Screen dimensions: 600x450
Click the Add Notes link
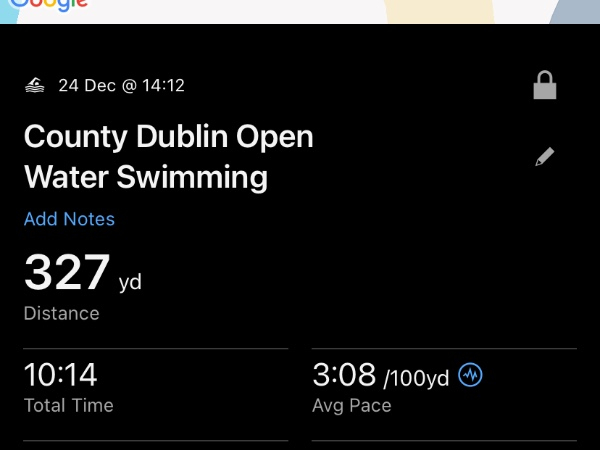click(69, 219)
